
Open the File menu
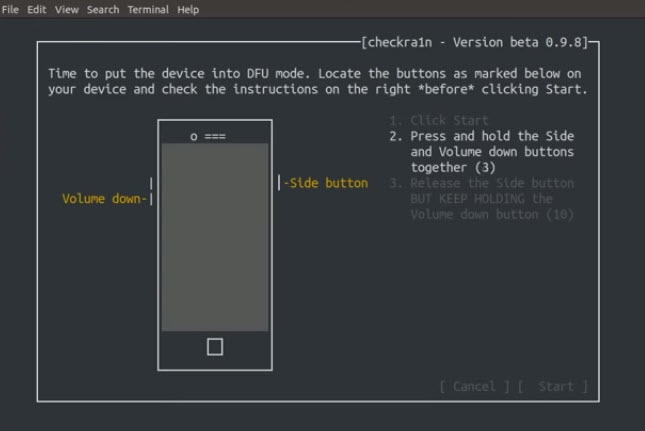click(10, 9)
